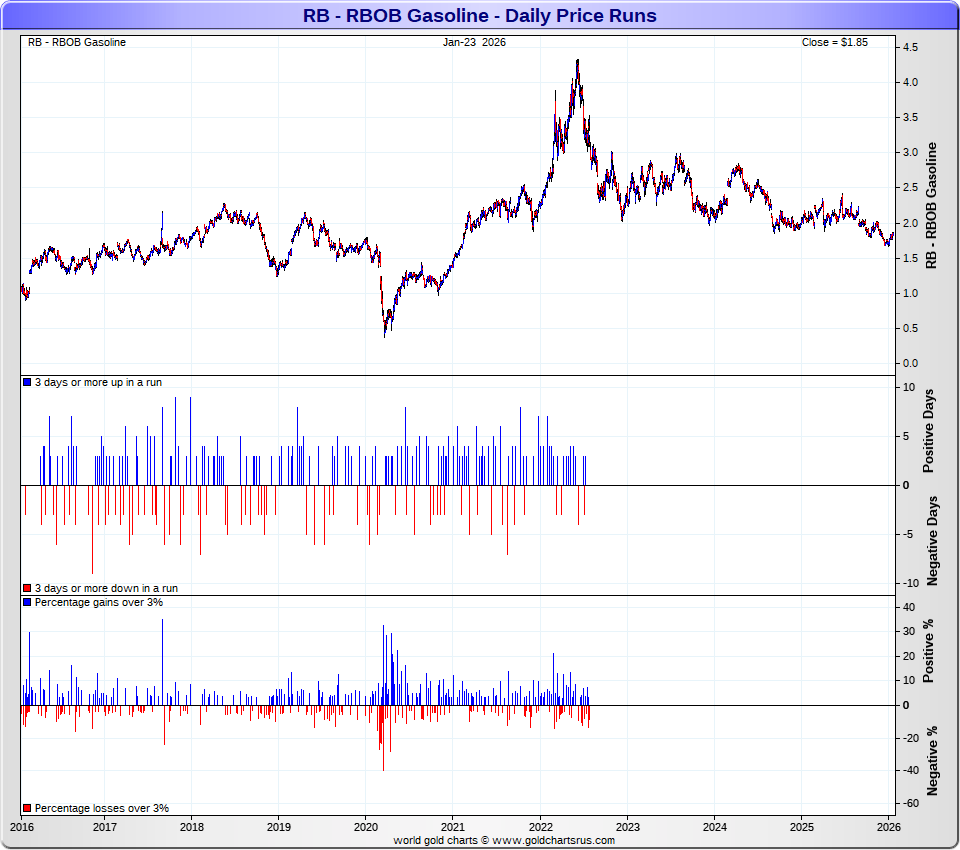Click the 2022 year label on x-axis
960x850 pixels.
point(540,827)
